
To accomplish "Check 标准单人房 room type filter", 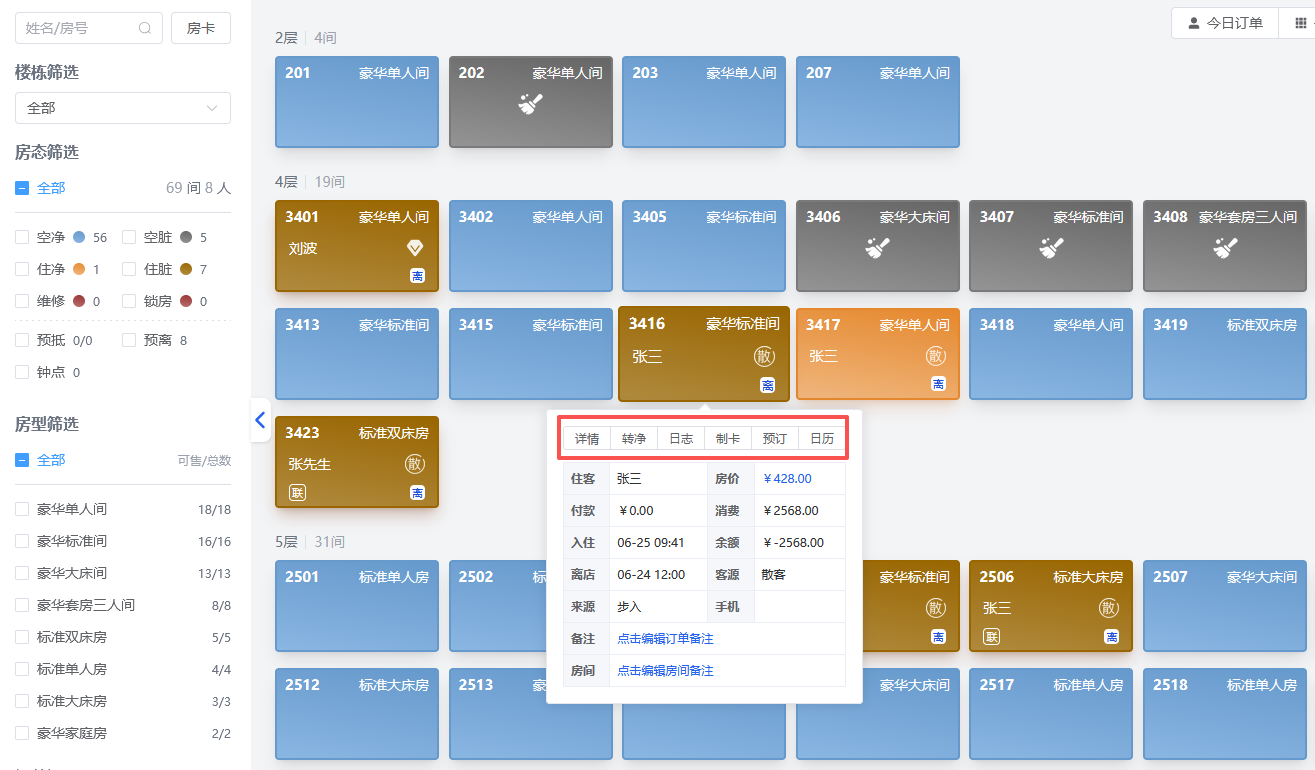I will point(22,669).
